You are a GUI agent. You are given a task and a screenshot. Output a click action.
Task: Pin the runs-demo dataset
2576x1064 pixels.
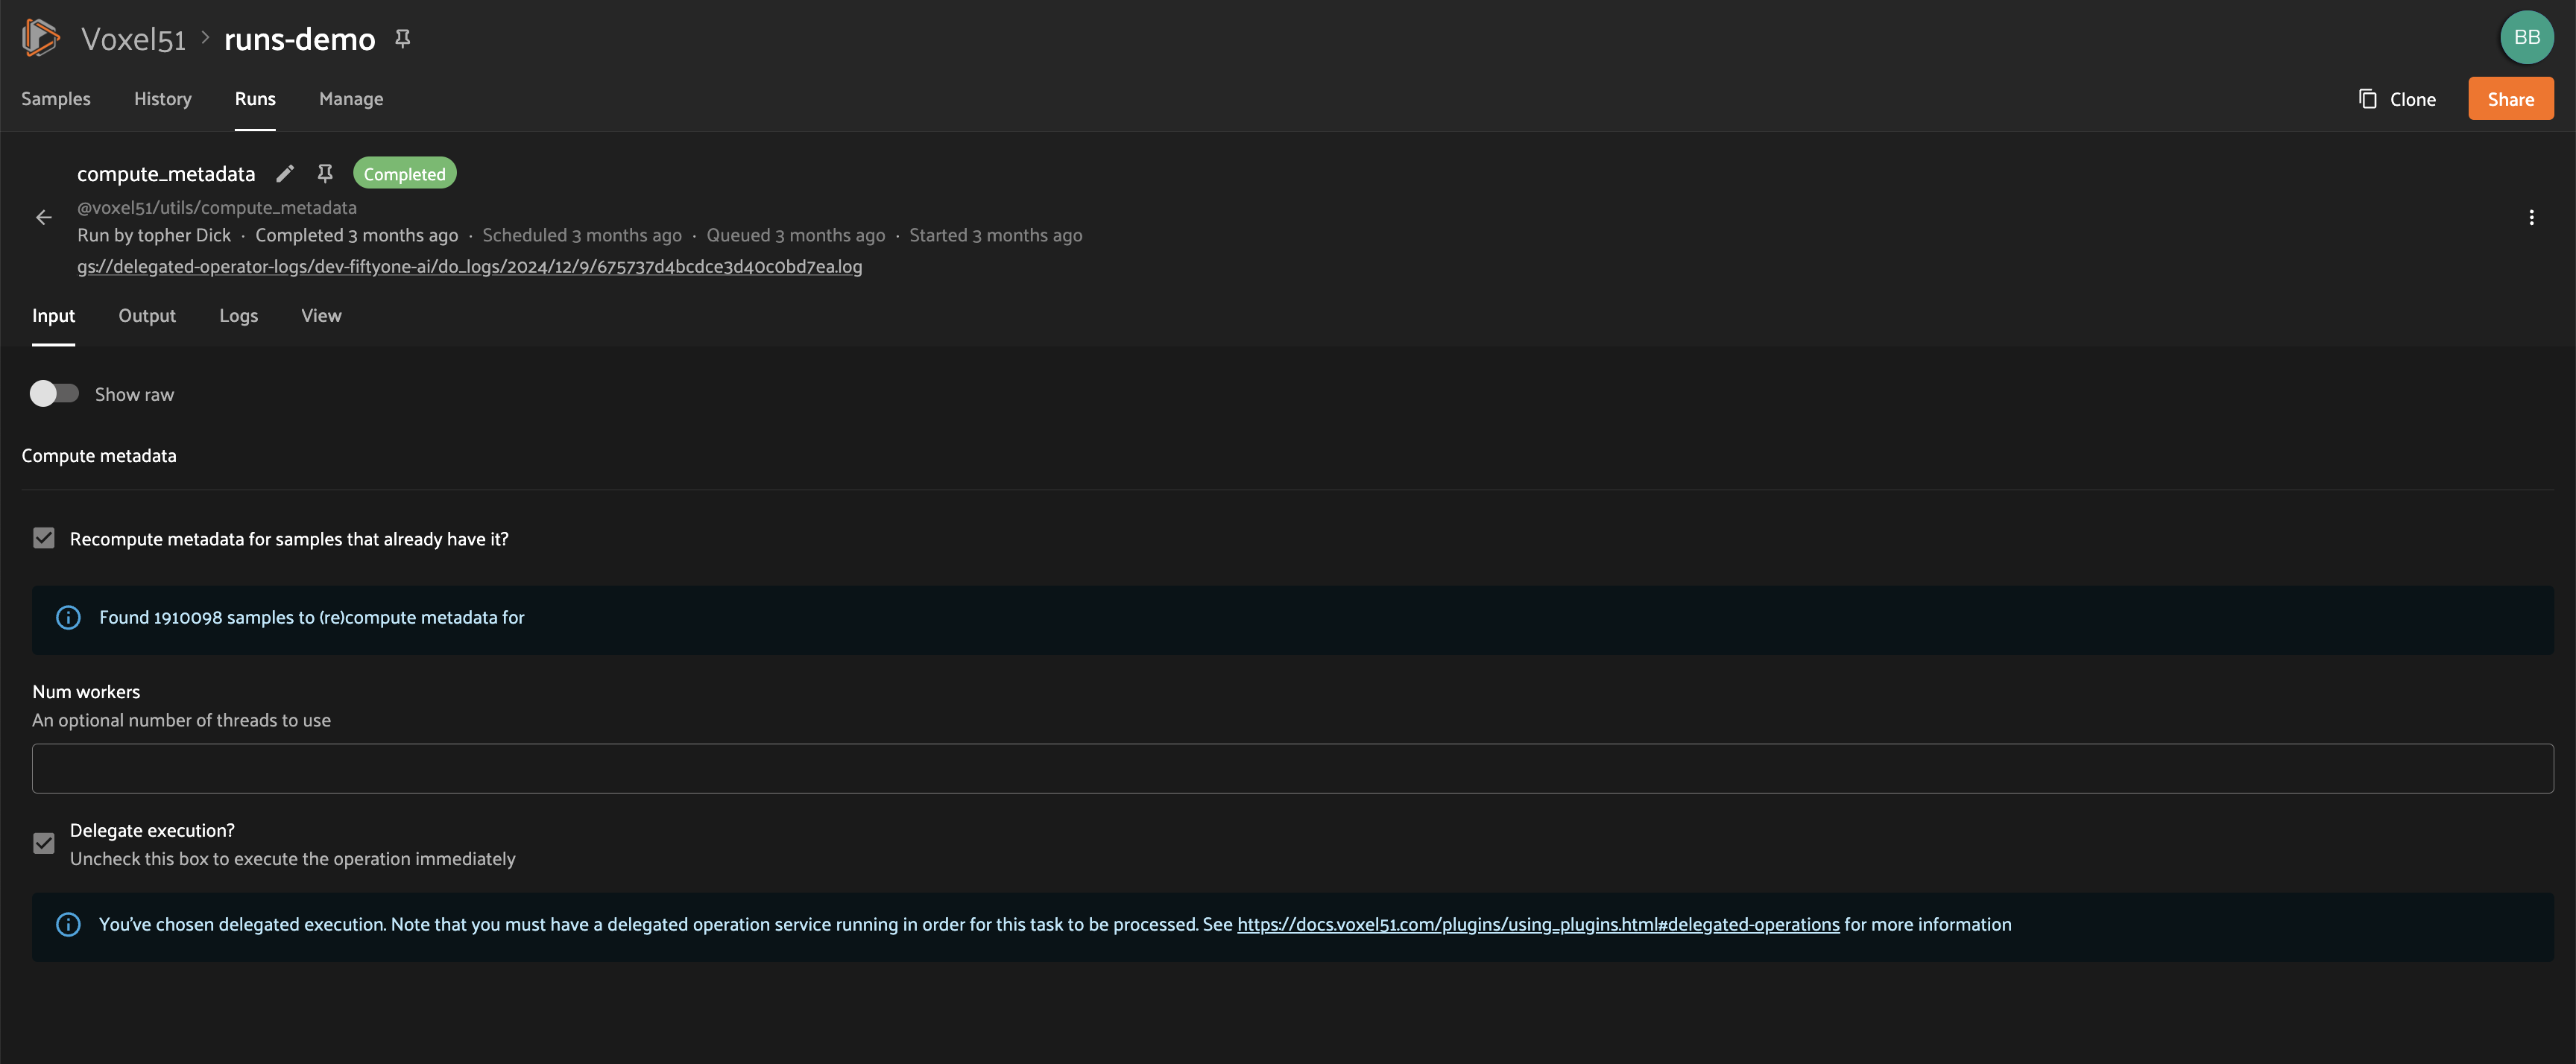click(x=403, y=39)
